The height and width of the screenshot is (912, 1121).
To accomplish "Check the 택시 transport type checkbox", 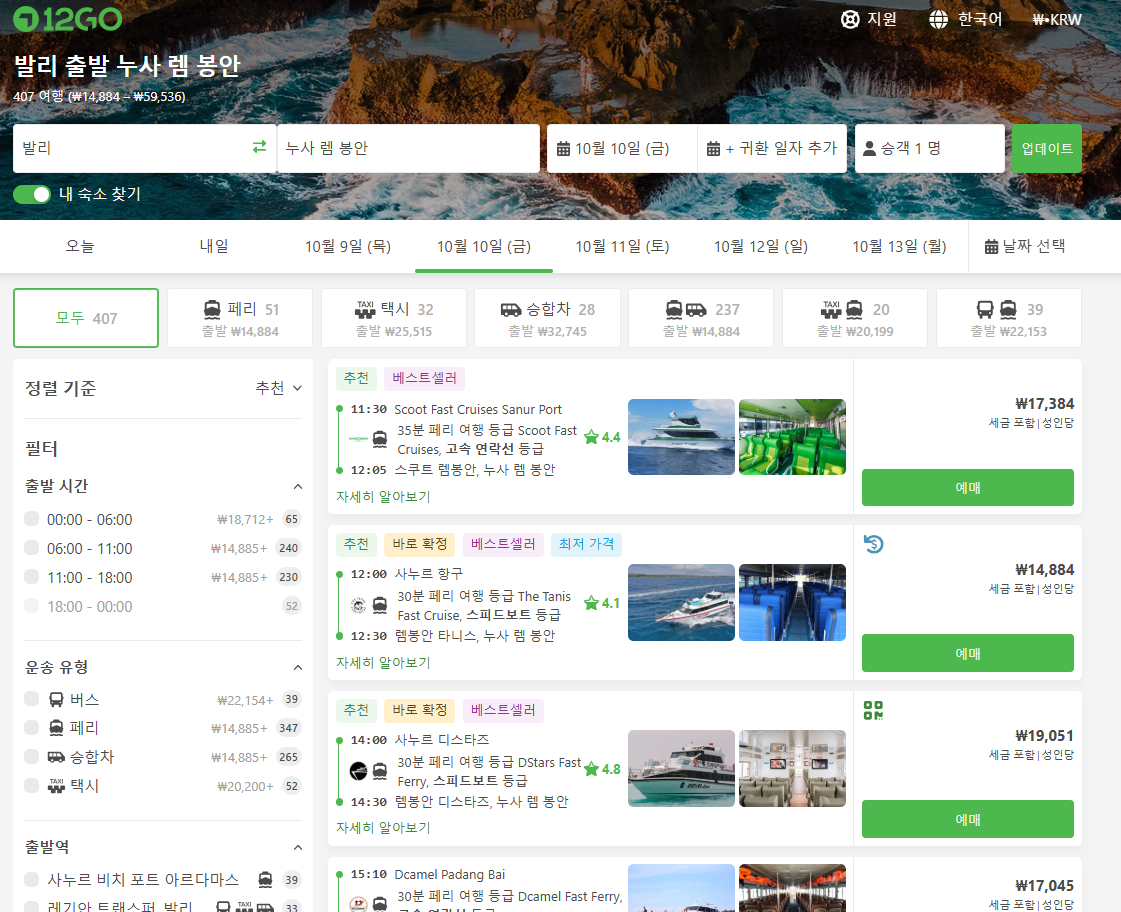I will 31,785.
